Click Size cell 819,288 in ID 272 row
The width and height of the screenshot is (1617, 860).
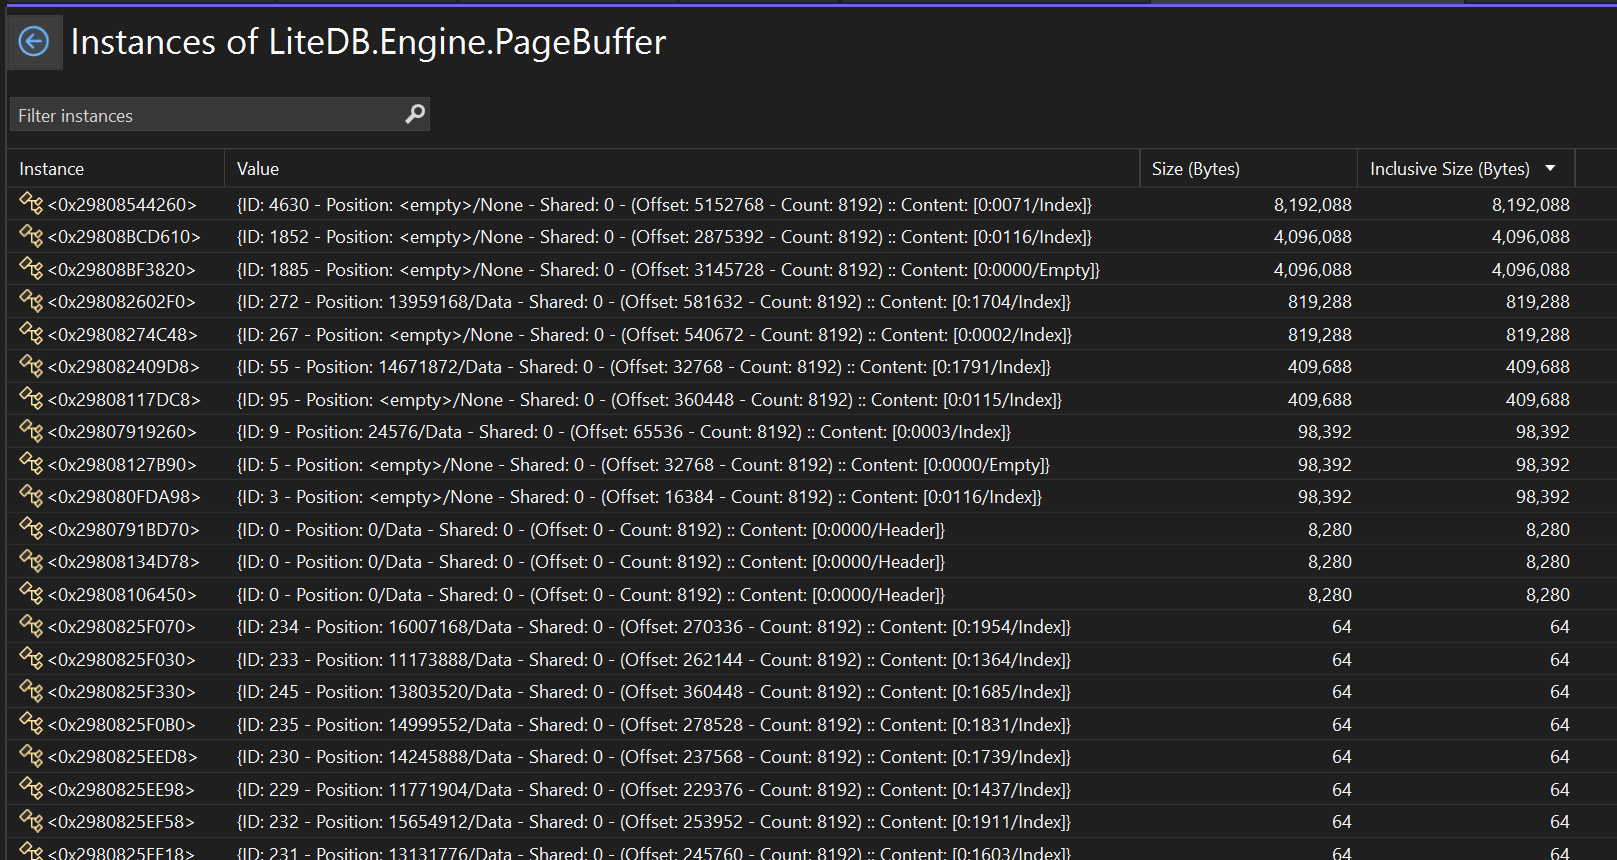(1319, 302)
